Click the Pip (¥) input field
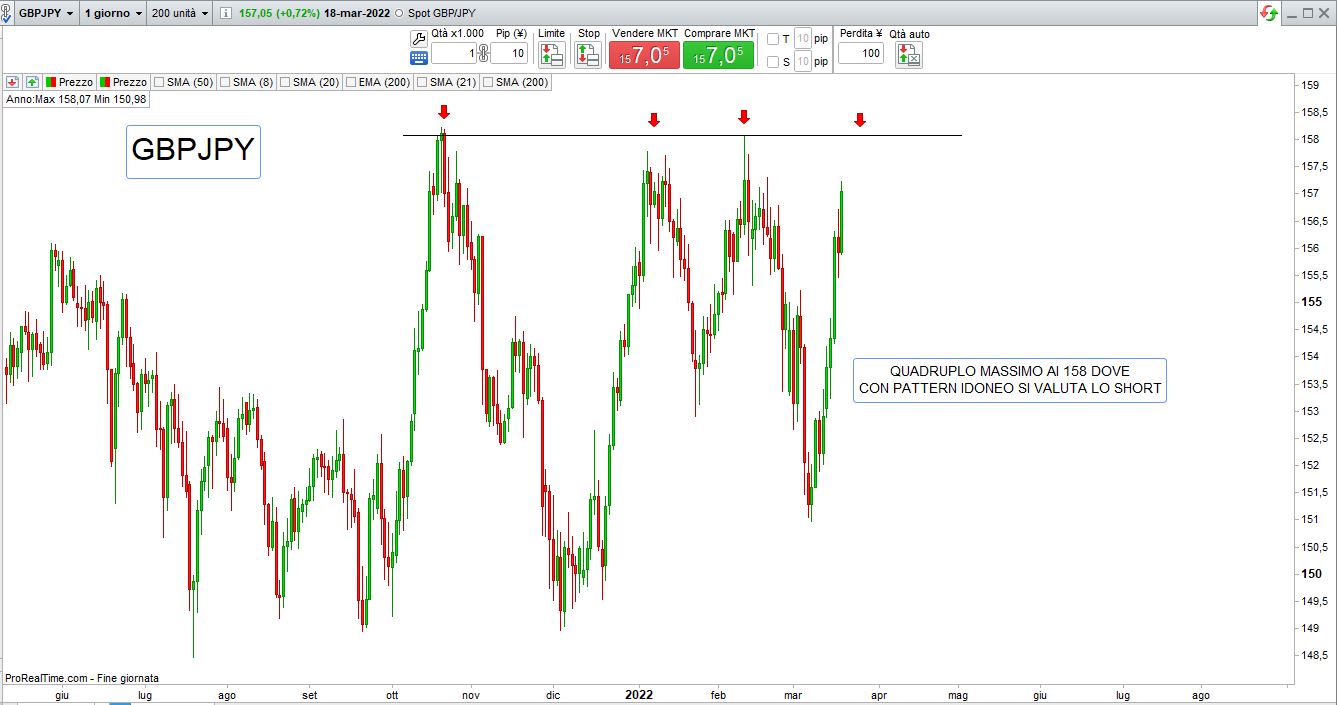 click(x=509, y=53)
